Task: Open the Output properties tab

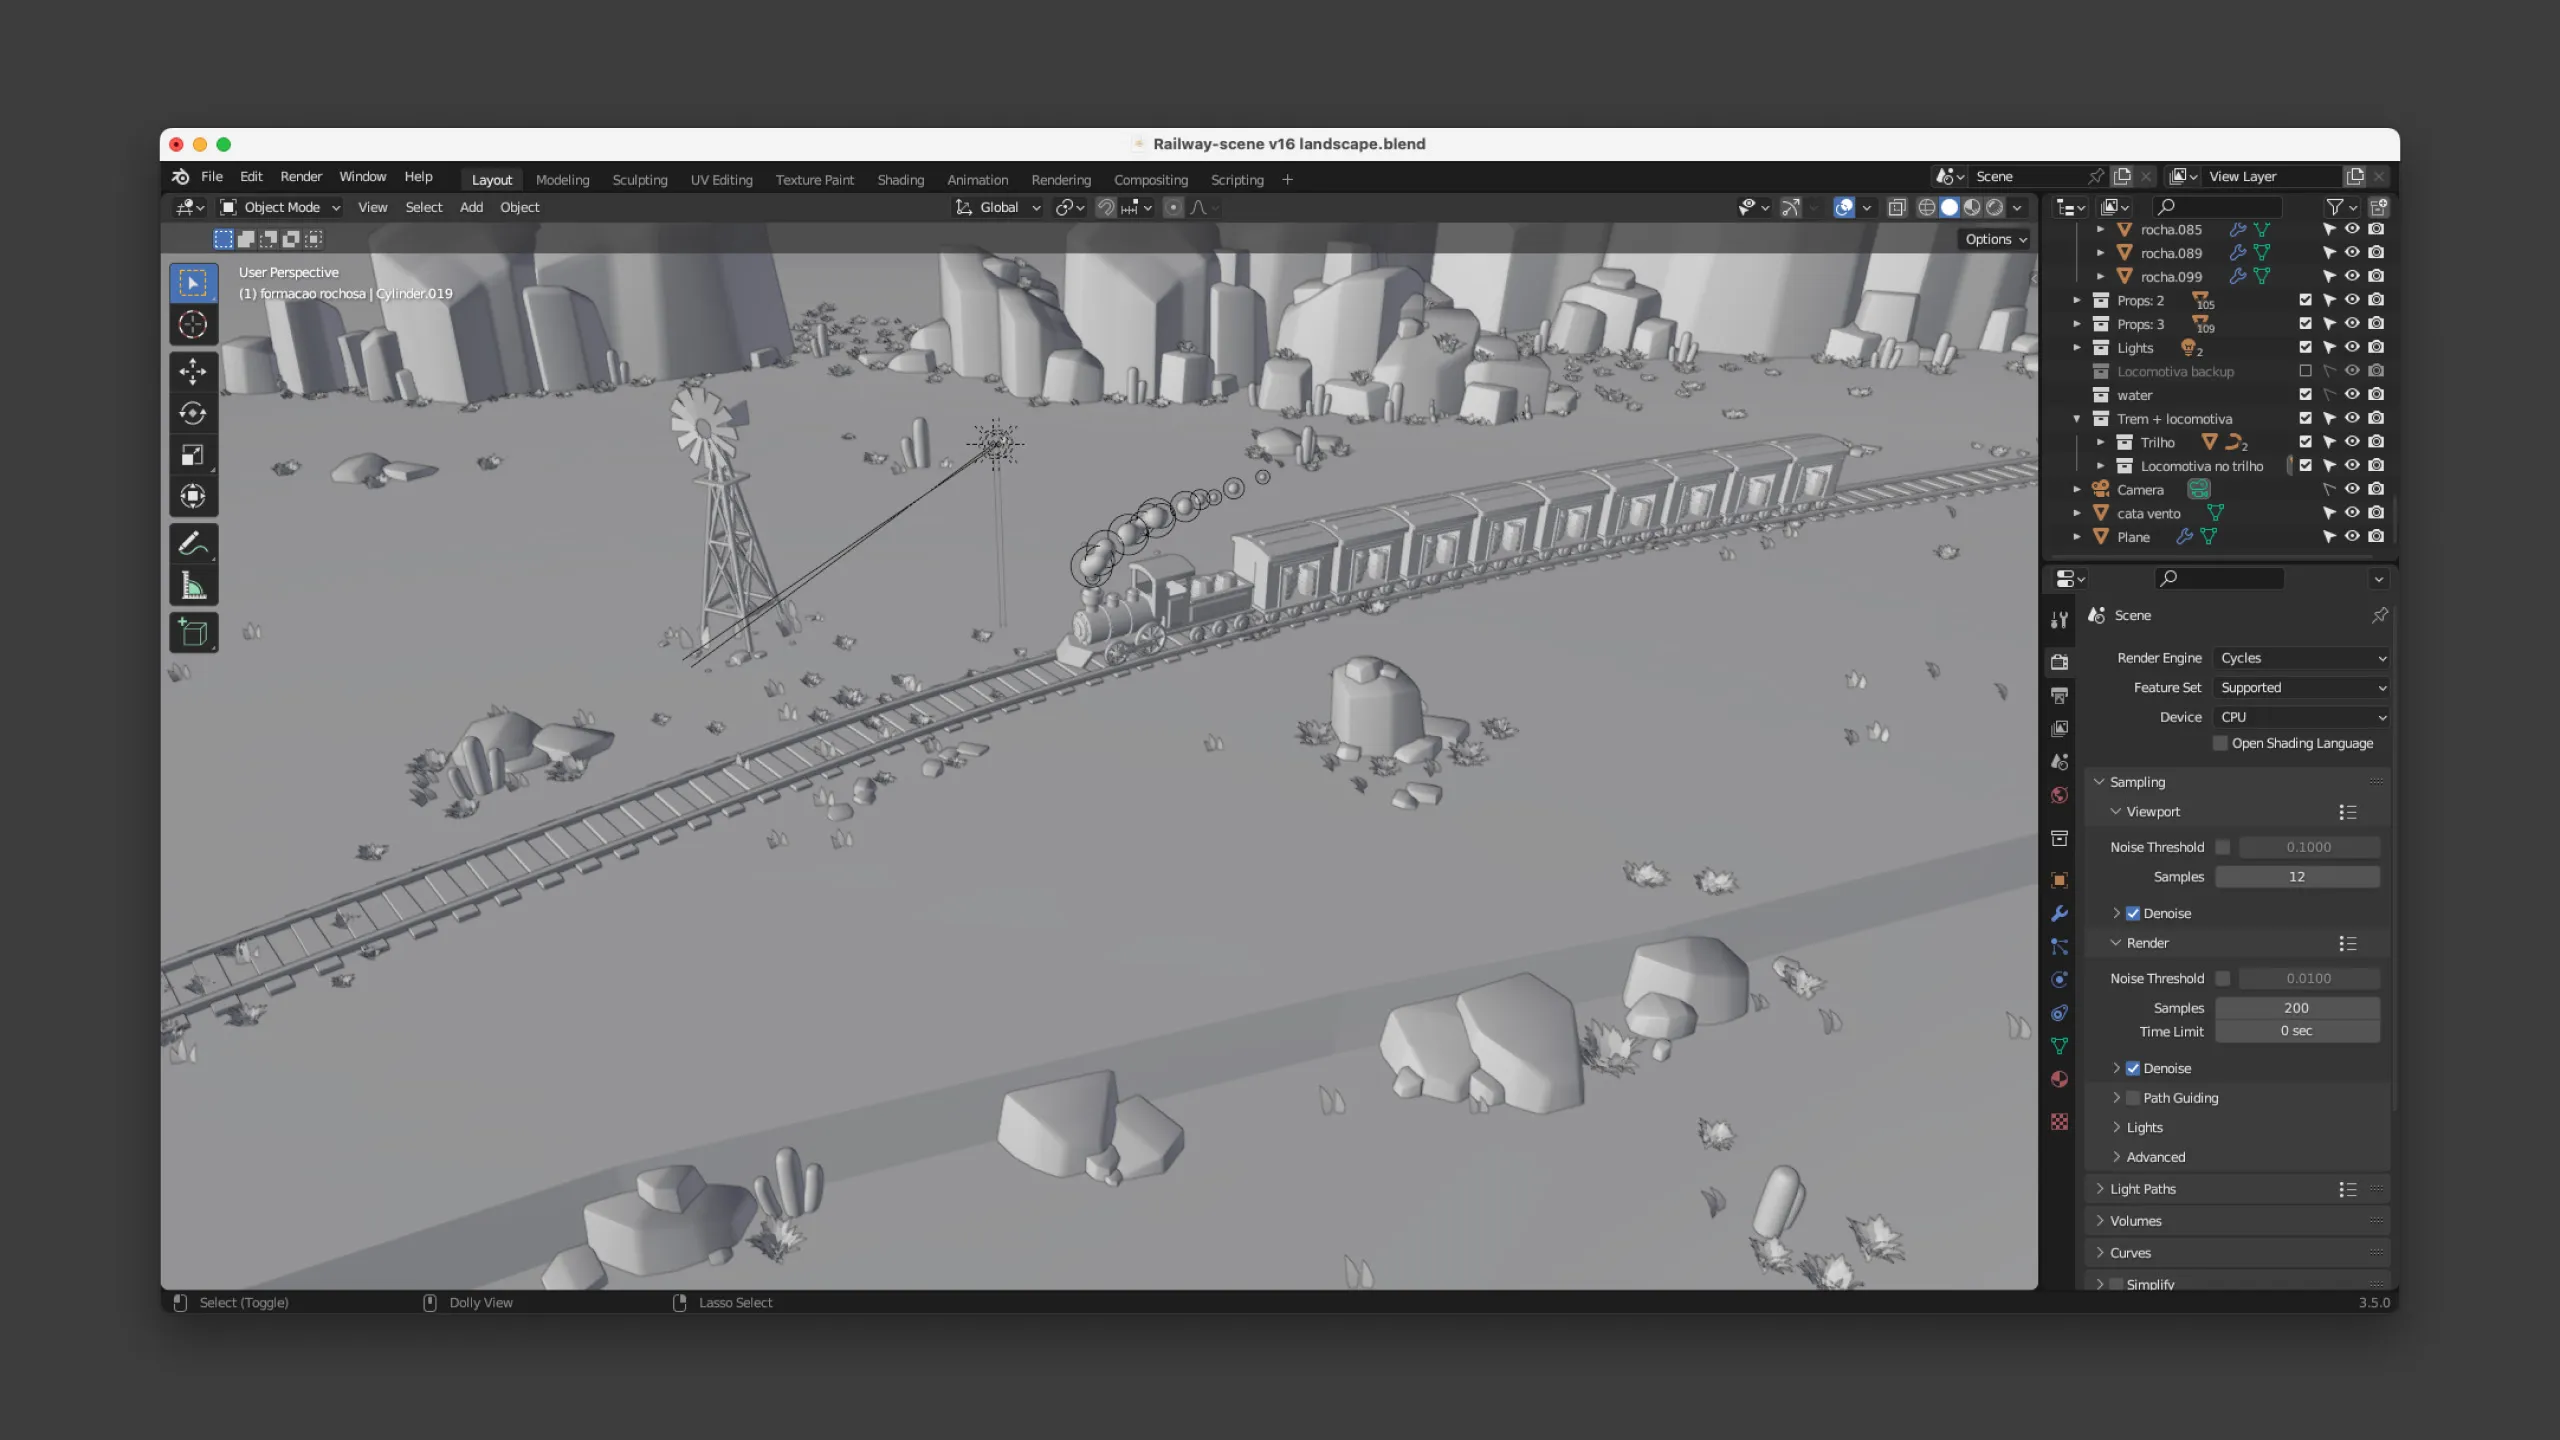Action: (x=2059, y=695)
